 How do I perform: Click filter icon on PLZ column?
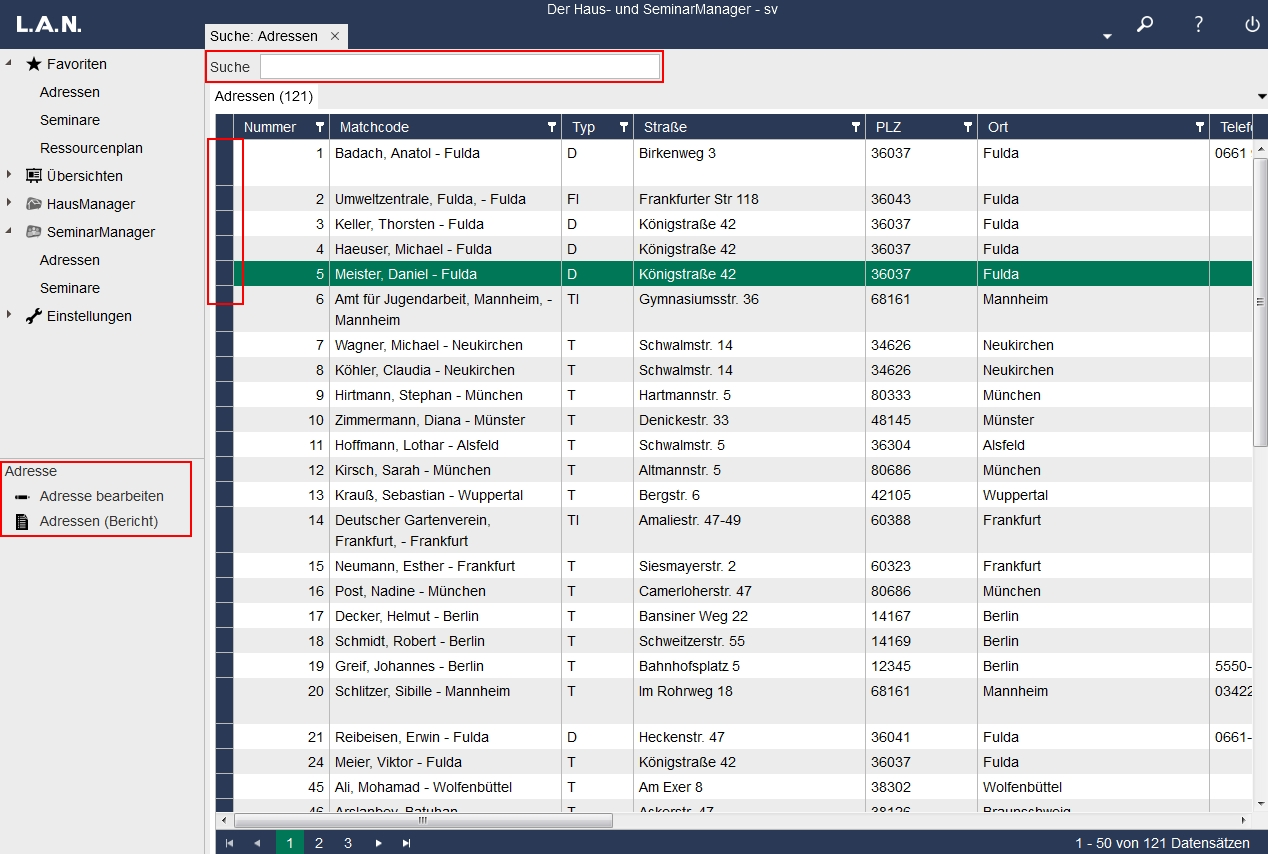click(x=967, y=127)
